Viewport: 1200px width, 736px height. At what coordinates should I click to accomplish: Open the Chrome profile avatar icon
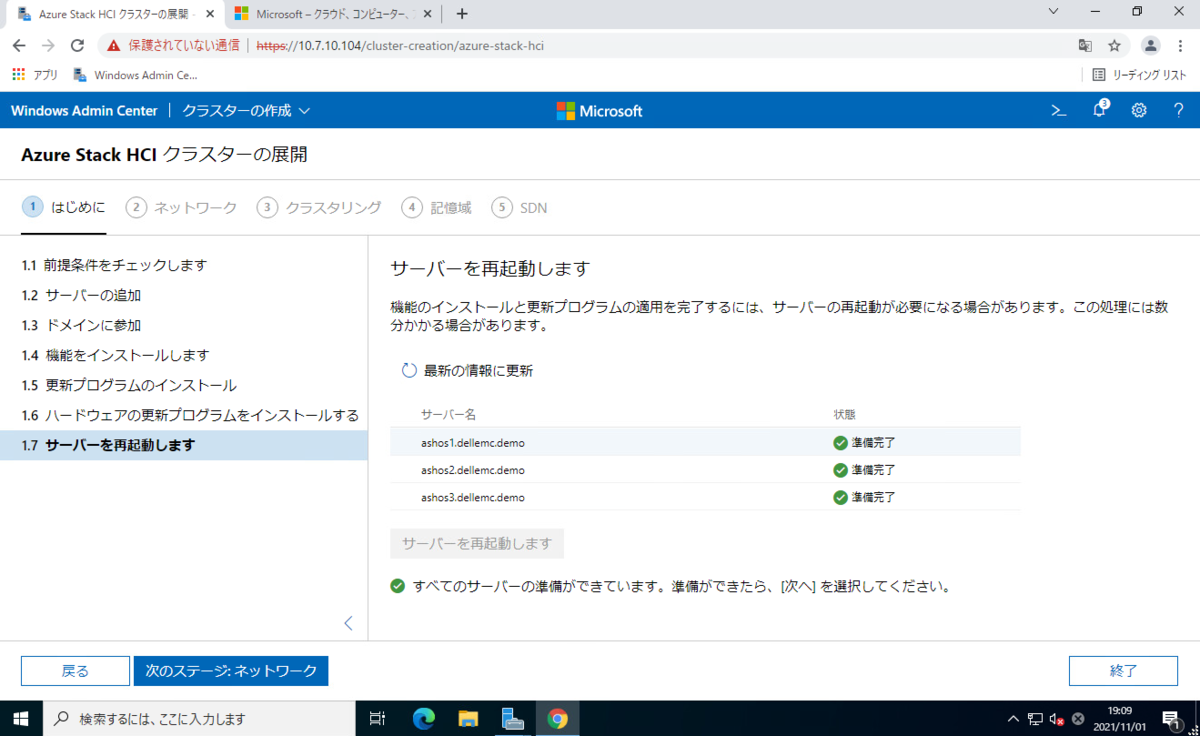[1151, 46]
